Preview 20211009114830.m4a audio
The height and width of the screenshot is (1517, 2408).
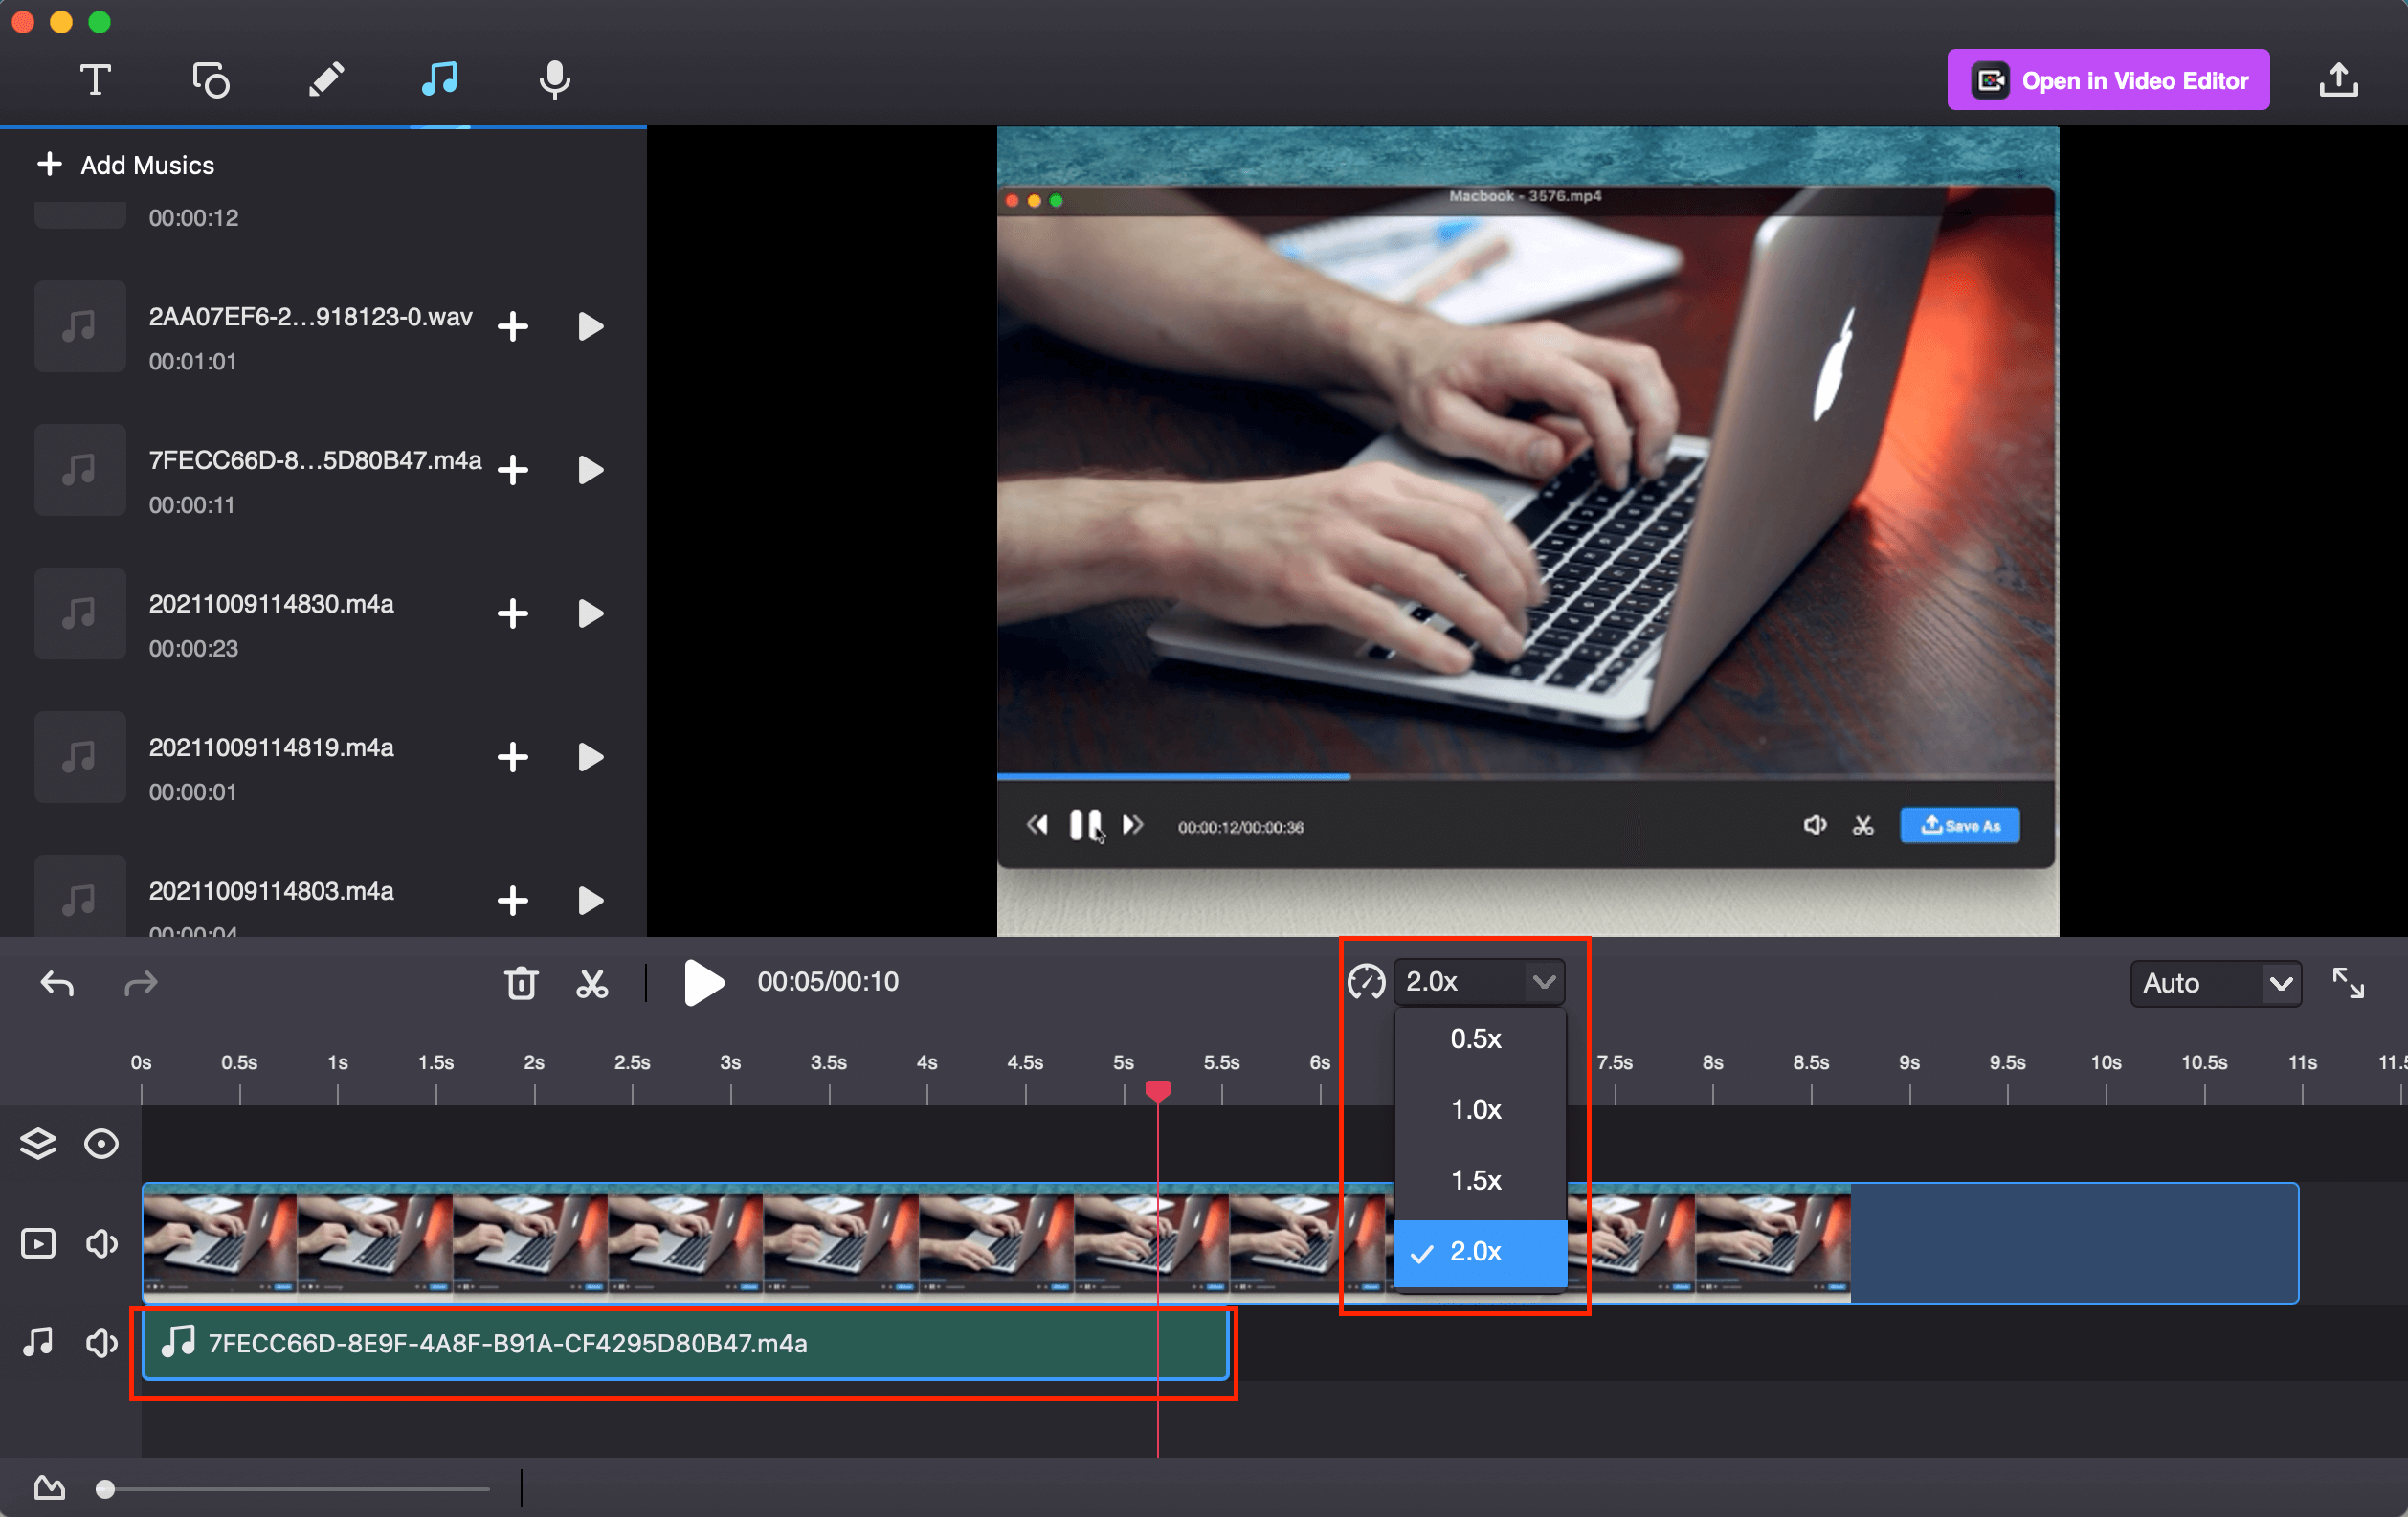tap(590, 613)
